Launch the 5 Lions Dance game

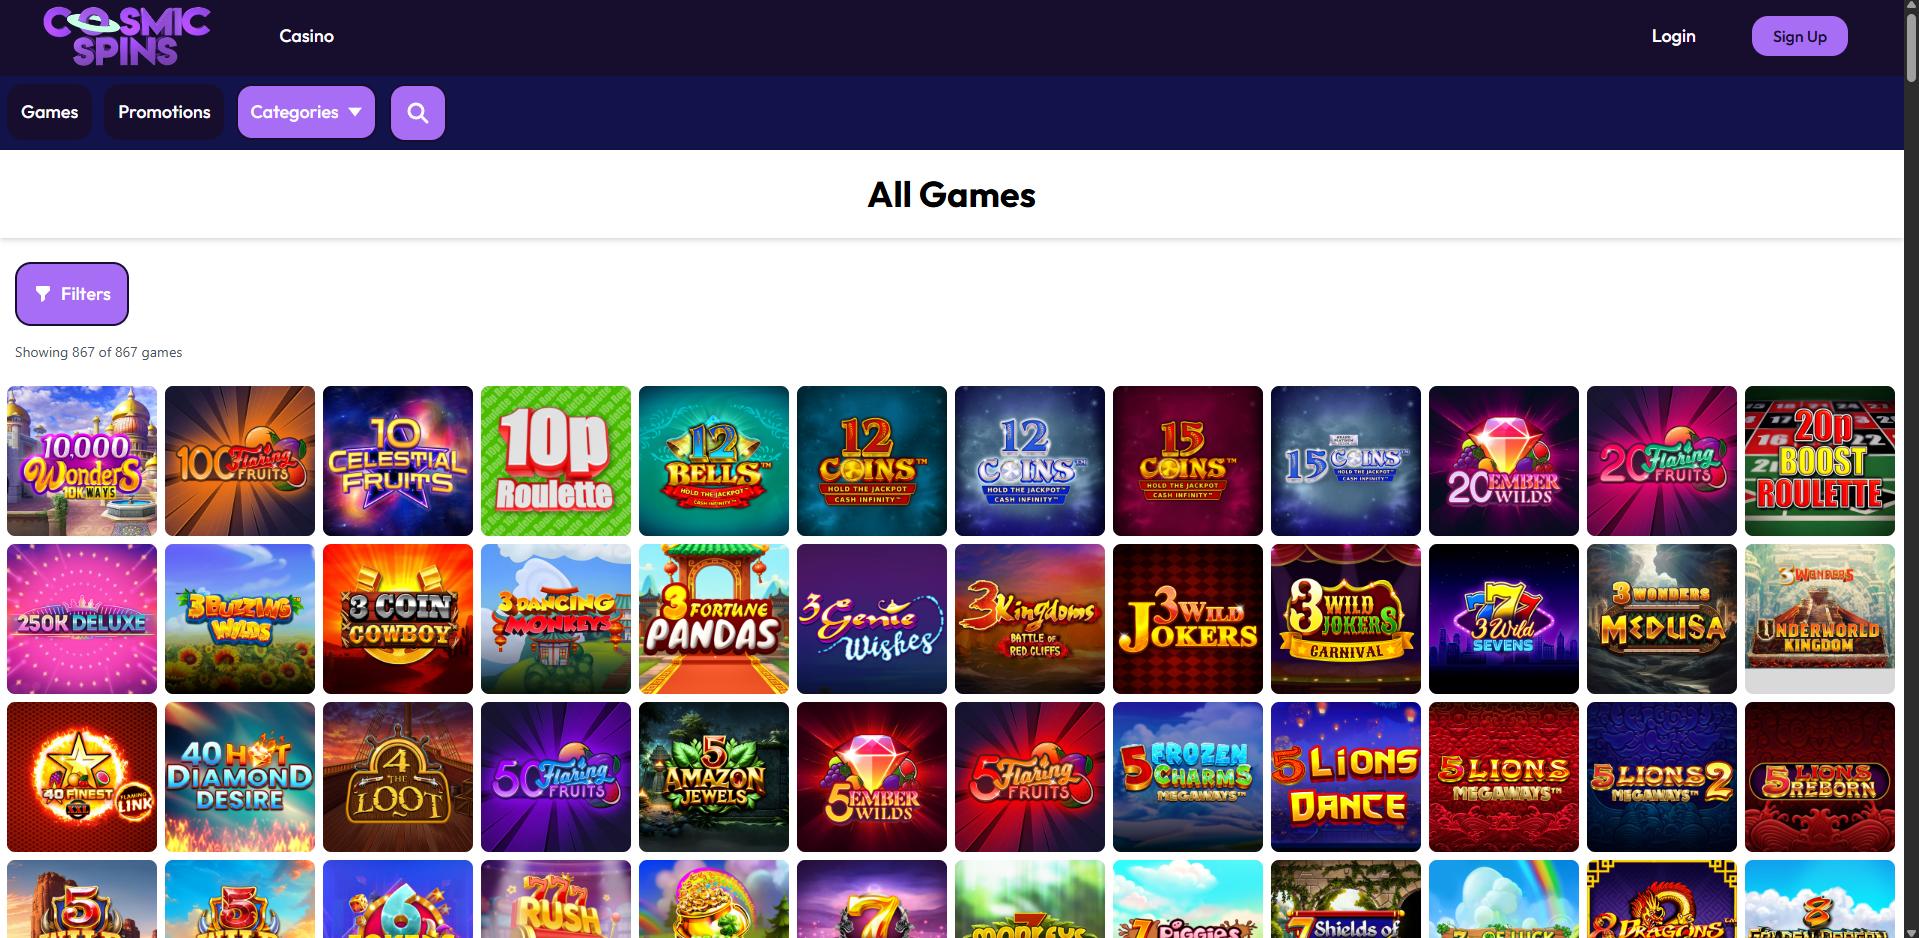coord(1346,777)
